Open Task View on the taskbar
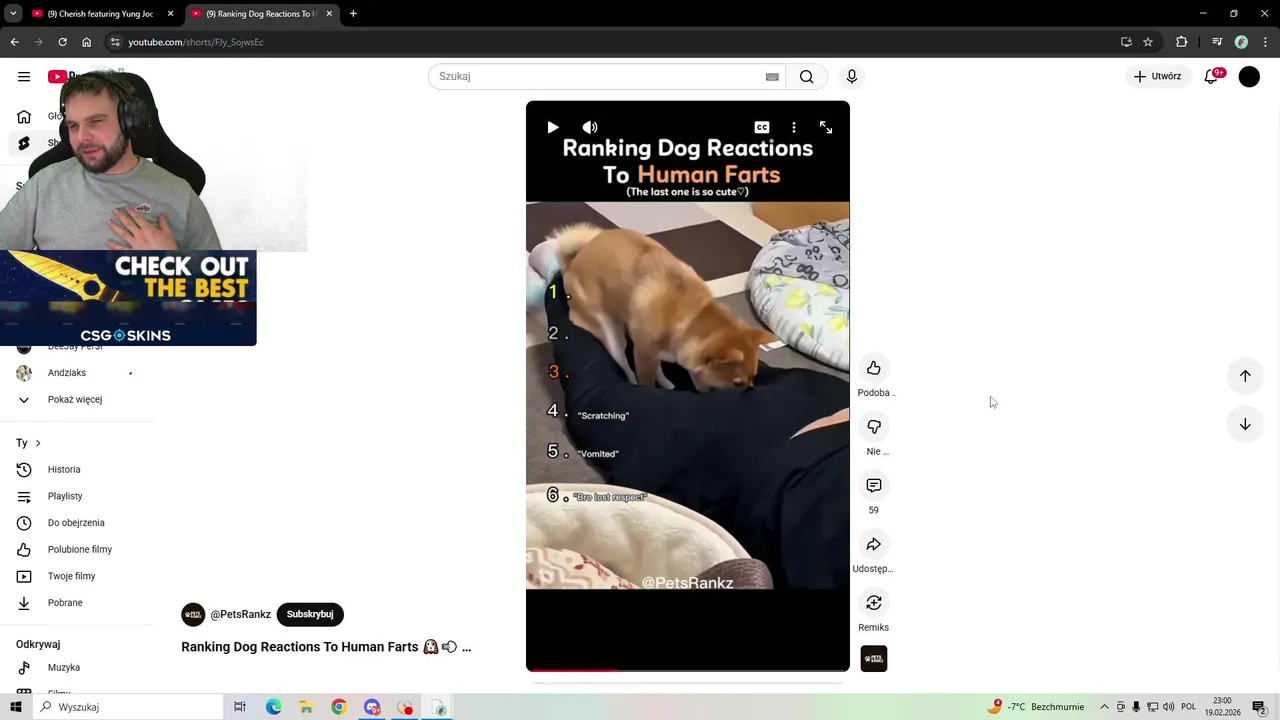 pos(240,707)
